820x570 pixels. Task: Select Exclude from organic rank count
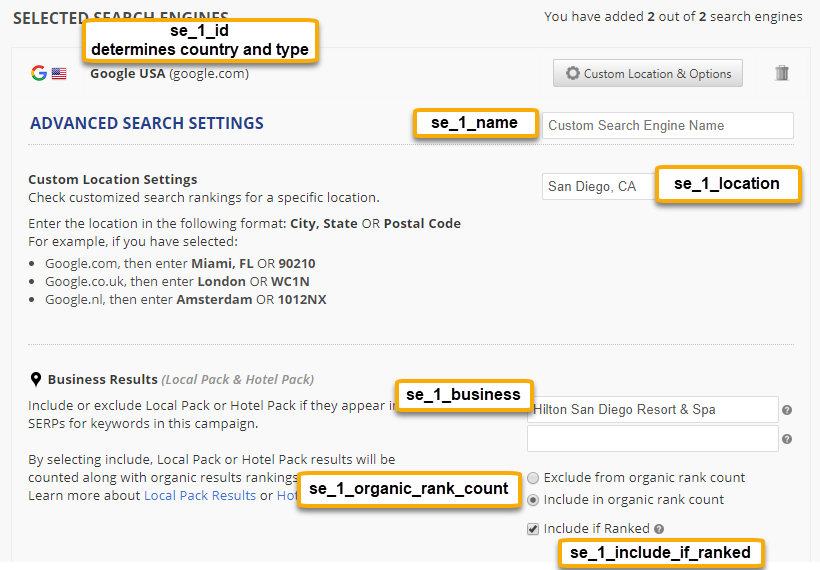pyautogui.click(x=534, y=478)
